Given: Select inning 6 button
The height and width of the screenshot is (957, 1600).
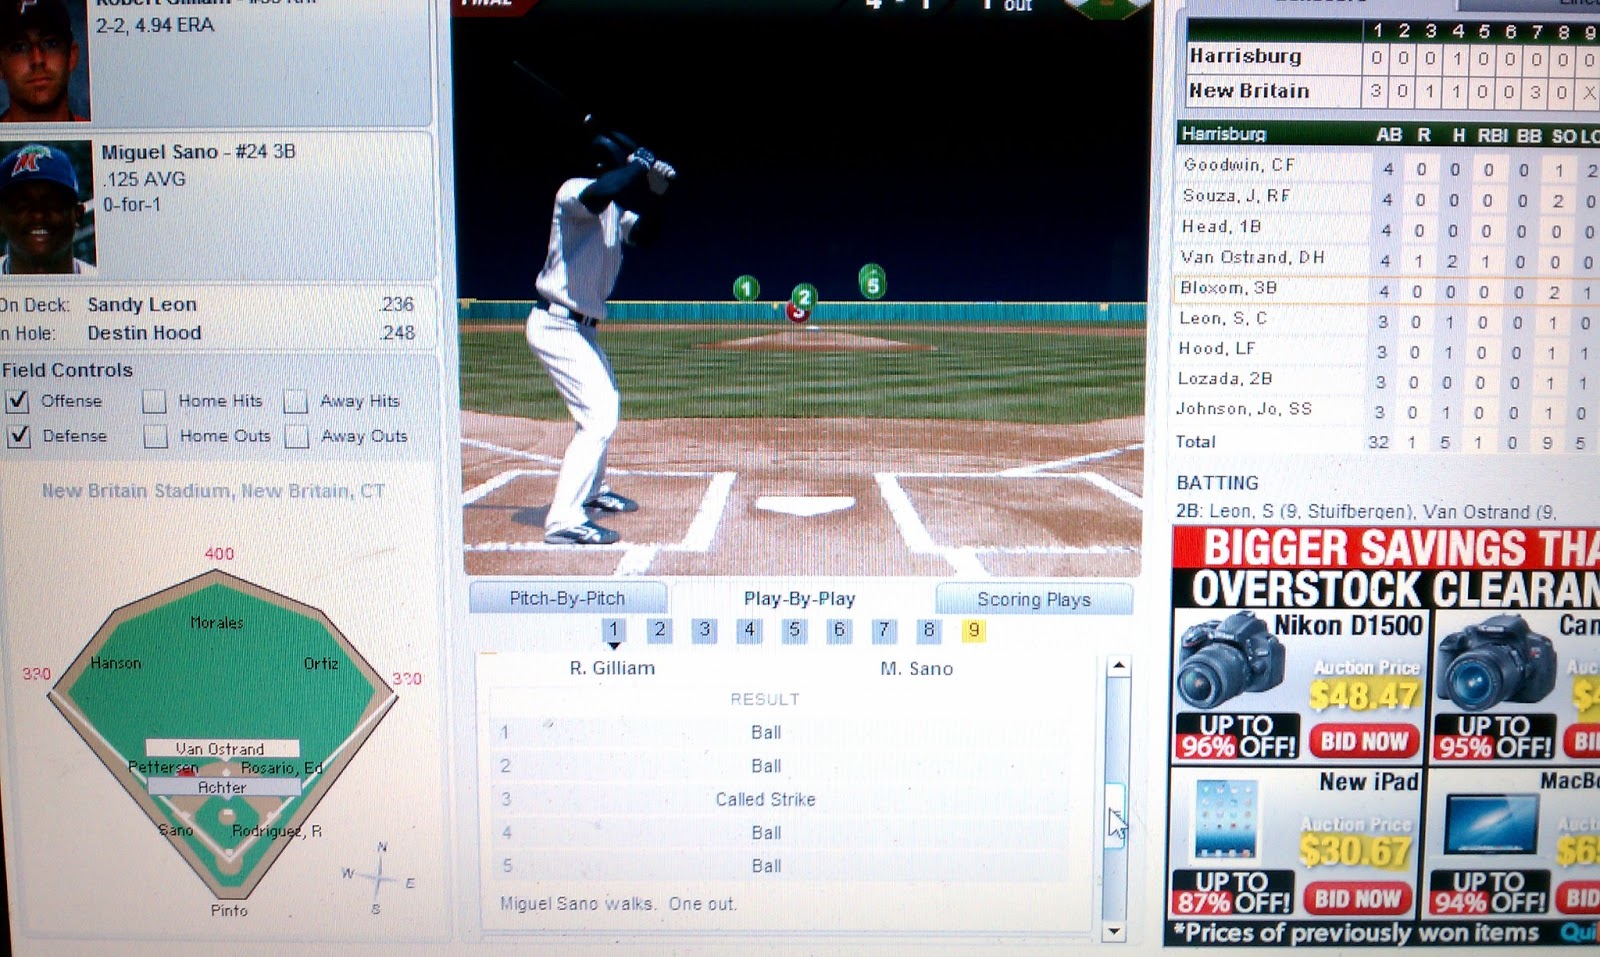Looking at the screenshot, I should point(839,630).
